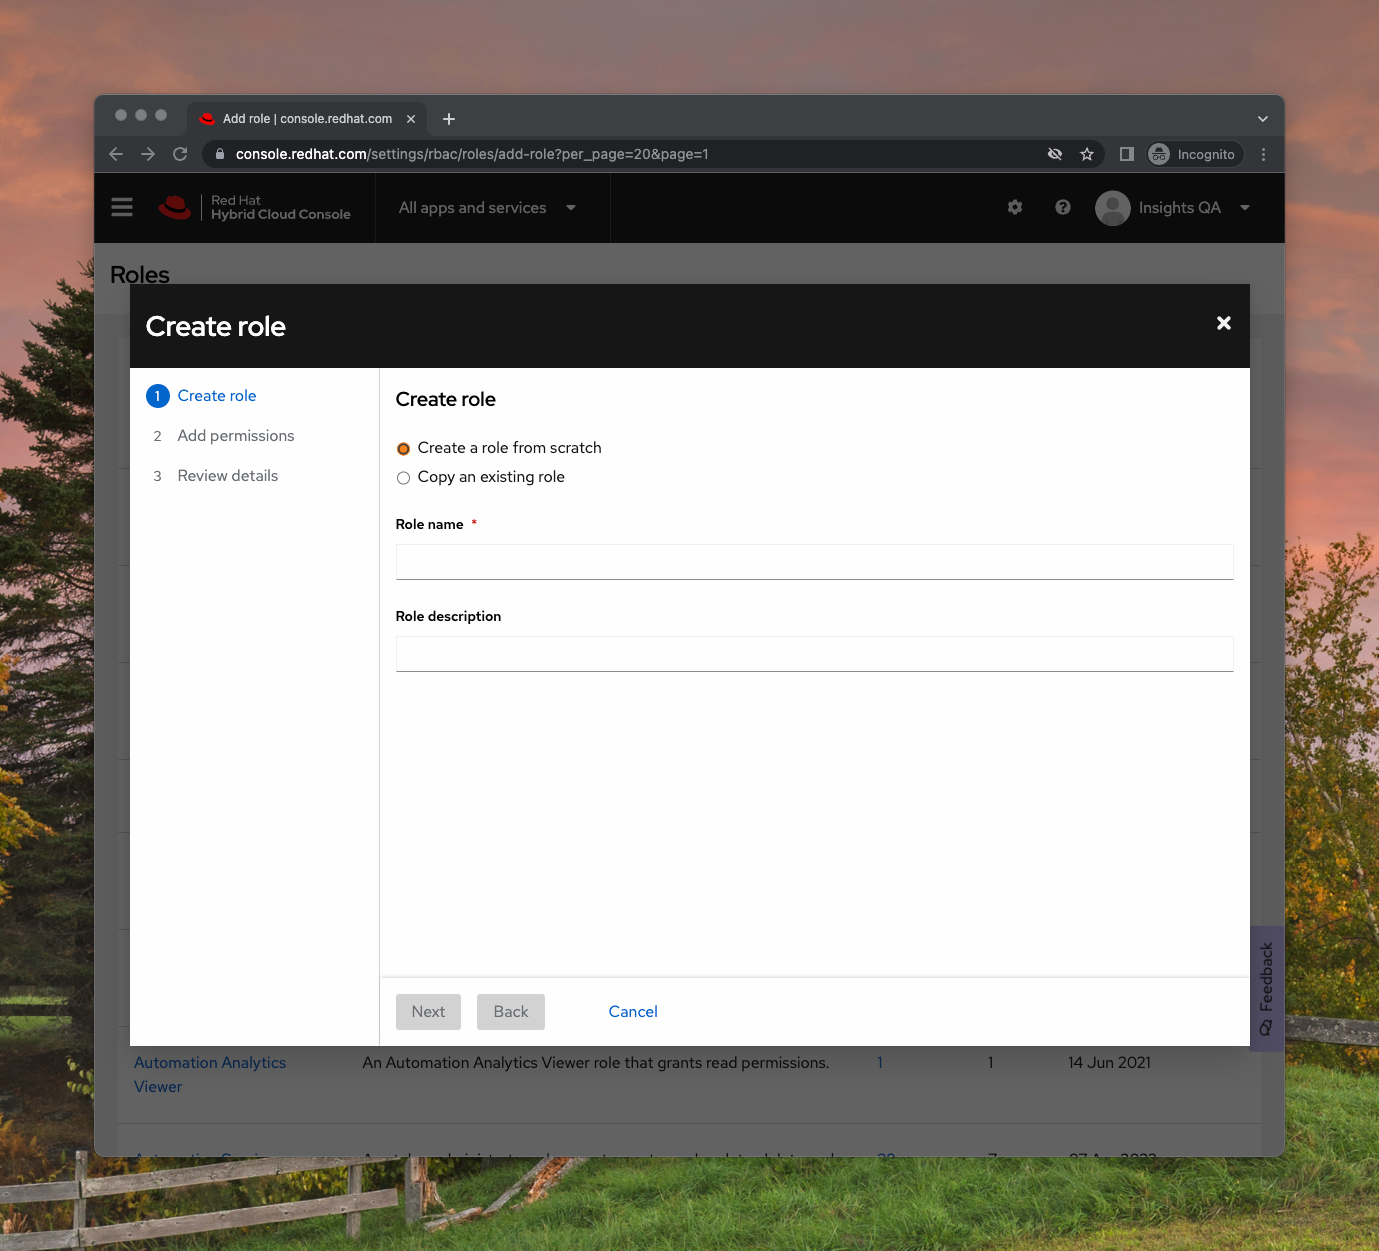The height and width of the screenshot is (1251, 1379).
Task: Select the Add role browser tab
Action: point(307,119)
